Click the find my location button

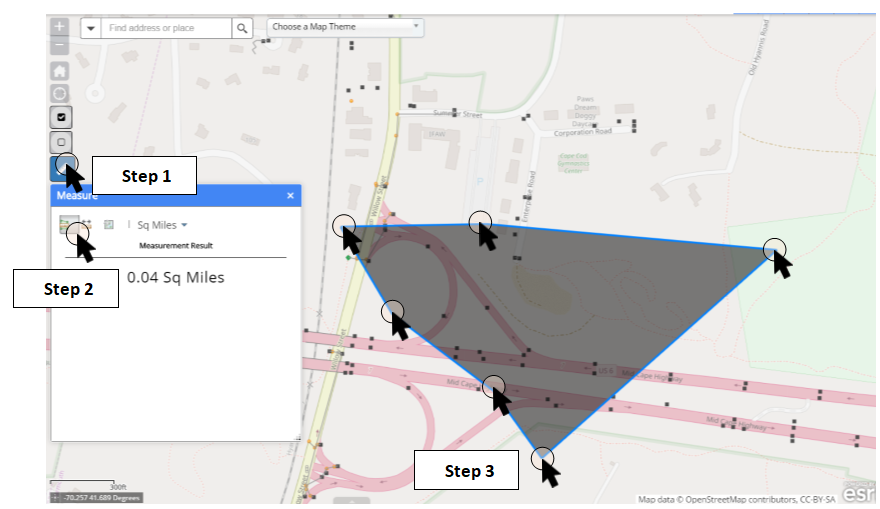[60, 93]
